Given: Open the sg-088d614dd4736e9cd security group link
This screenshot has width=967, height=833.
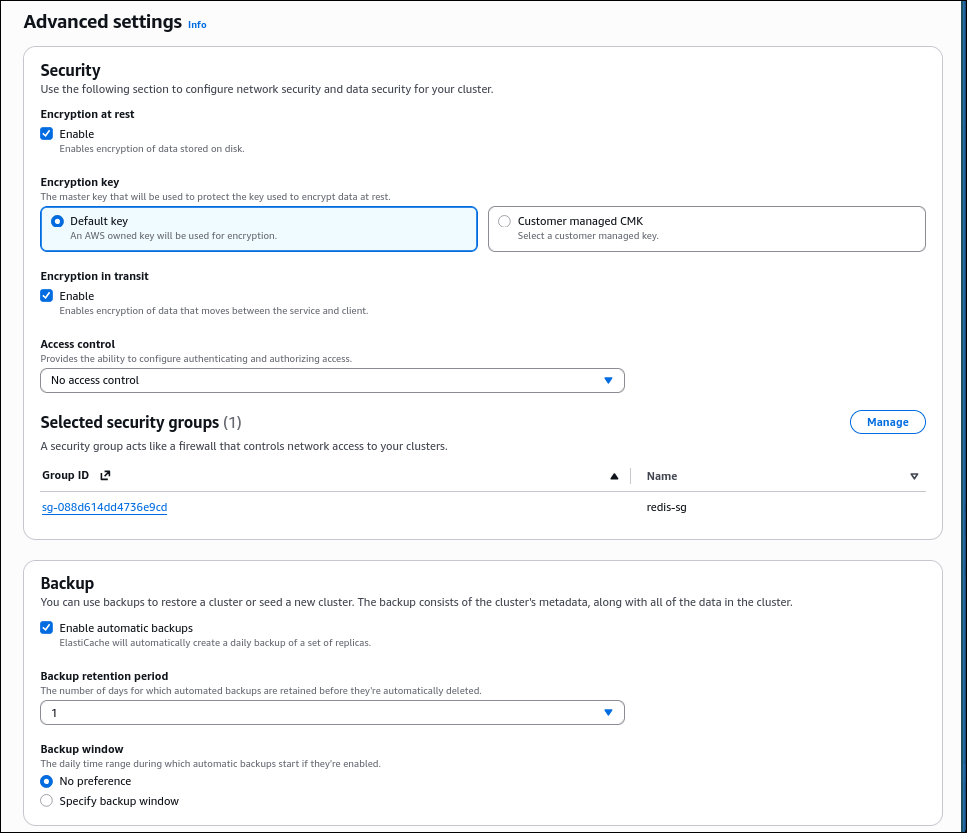Looking at the screenshot, I should point(104,507).
